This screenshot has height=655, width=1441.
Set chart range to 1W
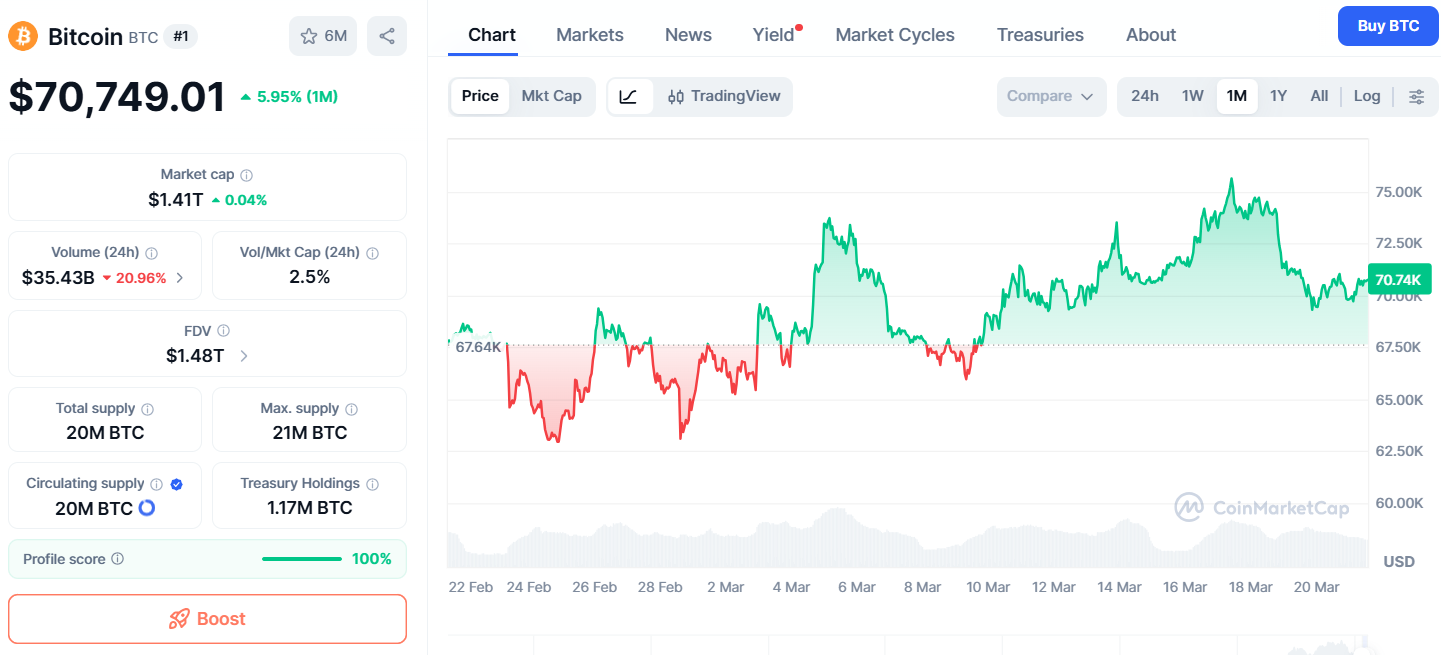pyautogui.click(x=1193, y=96)
